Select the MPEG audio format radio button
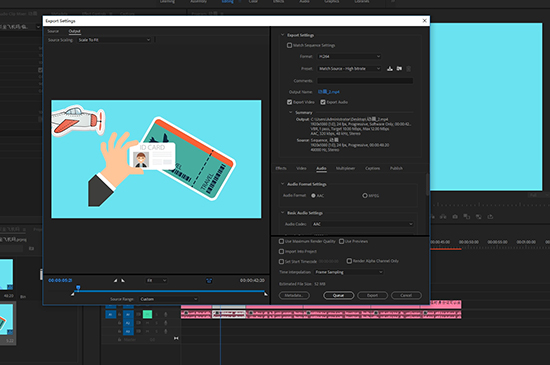 tap(365, 196)
